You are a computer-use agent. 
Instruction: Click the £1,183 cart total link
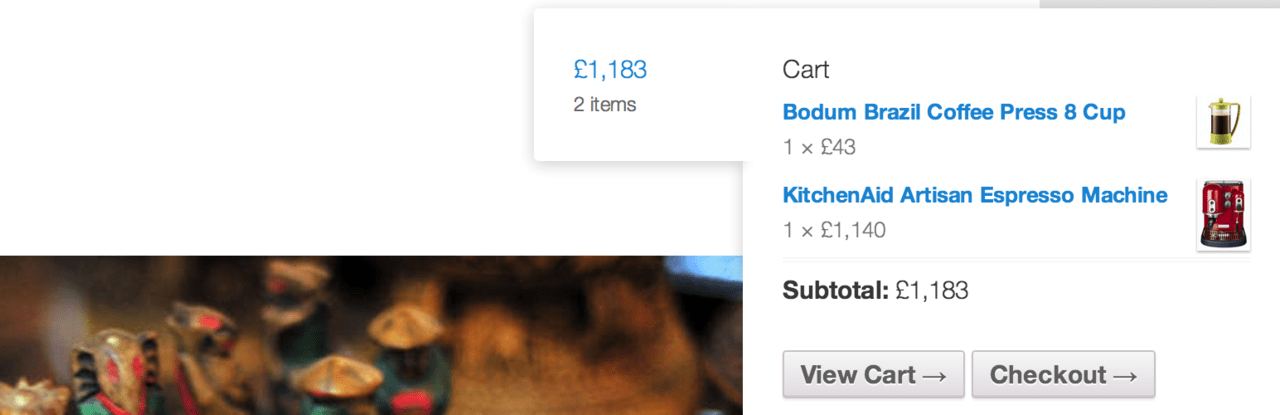[x=610, y=70]
